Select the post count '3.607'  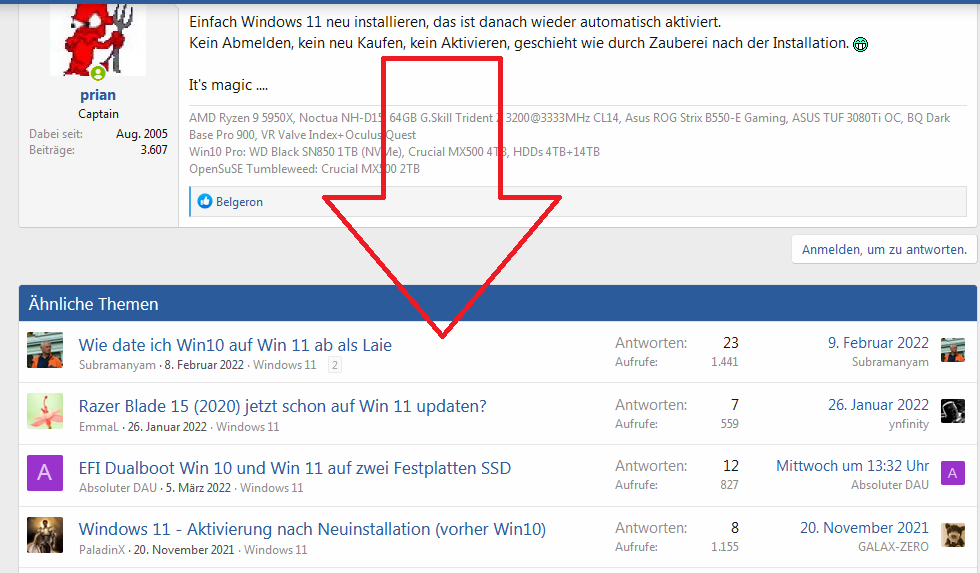coord(154,150)
